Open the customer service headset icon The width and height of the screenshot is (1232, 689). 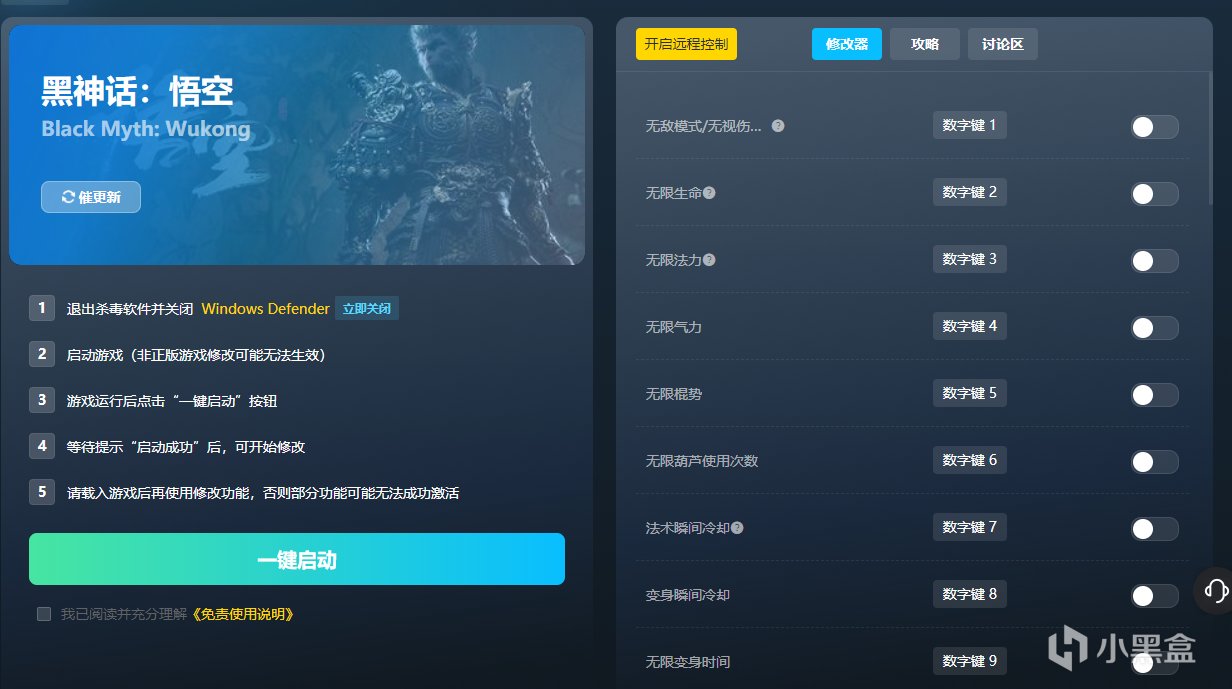click(x=1216, y=589)
